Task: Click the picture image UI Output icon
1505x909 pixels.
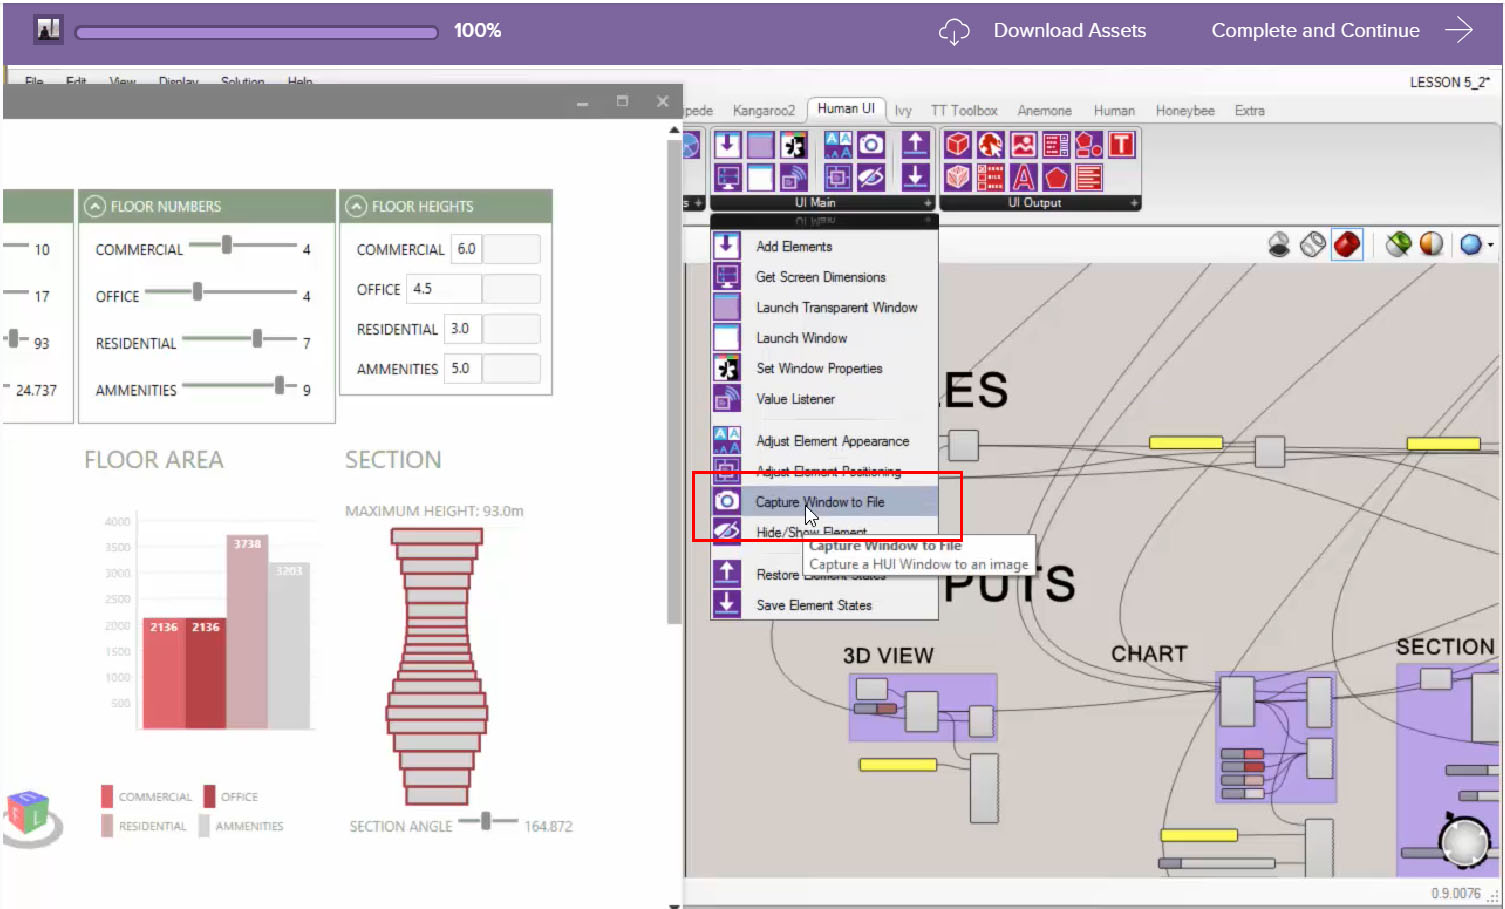Action: (x=1024, y=145)
